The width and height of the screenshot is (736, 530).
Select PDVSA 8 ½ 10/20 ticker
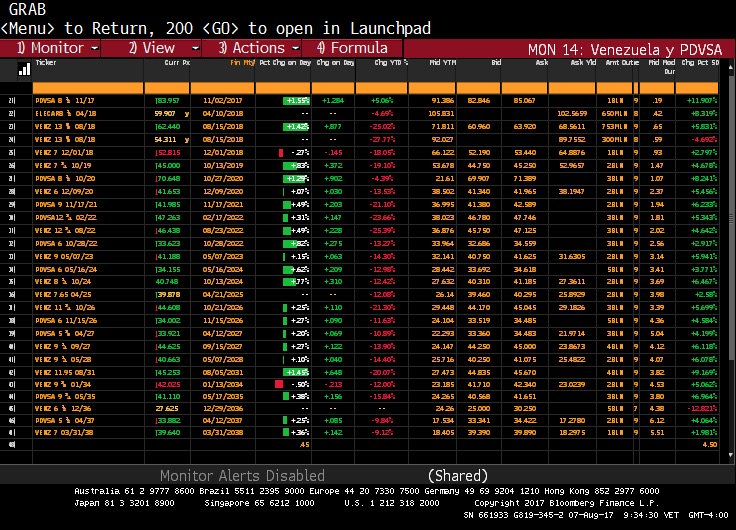click(65, 179)
